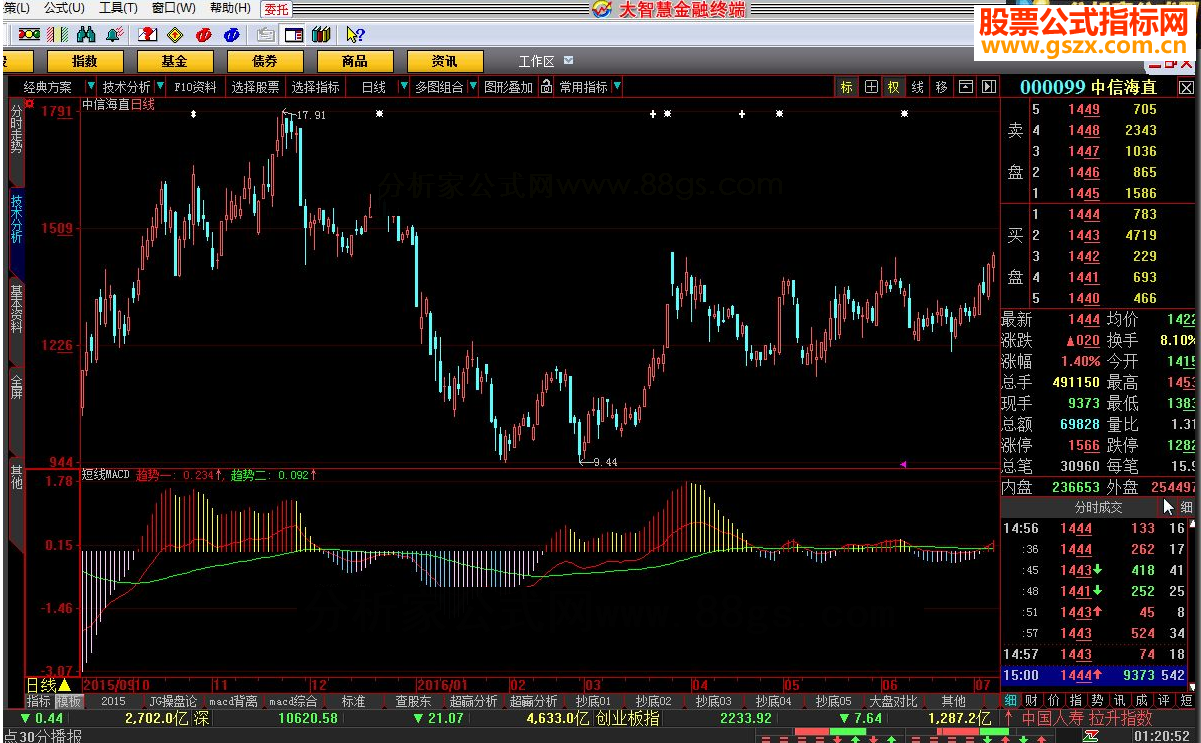Click the 资讯 news button
Viewport: 1201px width, 743px height.
[445, 61]
